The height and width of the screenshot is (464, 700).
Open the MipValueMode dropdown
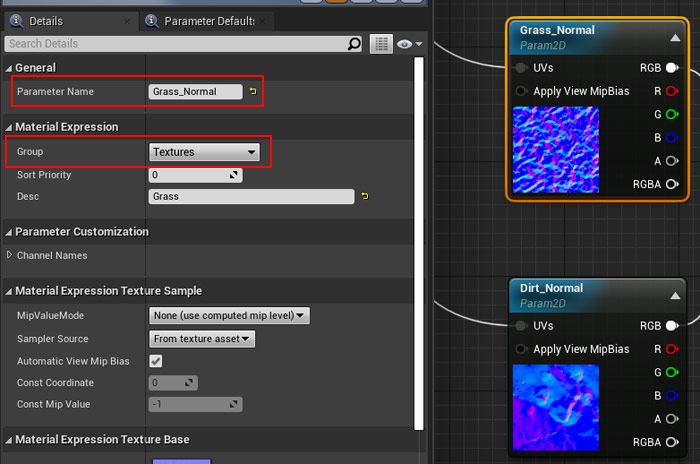point(229,316)
